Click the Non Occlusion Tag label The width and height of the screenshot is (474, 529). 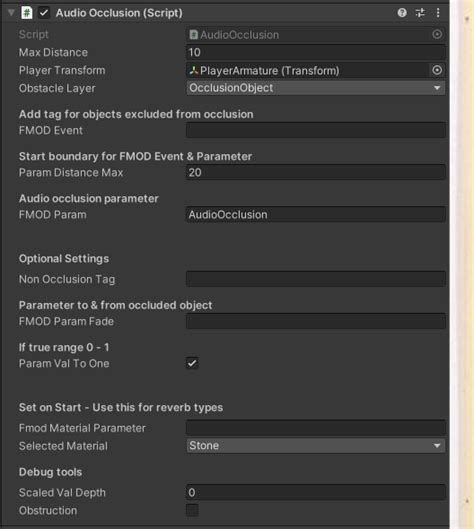67,279
